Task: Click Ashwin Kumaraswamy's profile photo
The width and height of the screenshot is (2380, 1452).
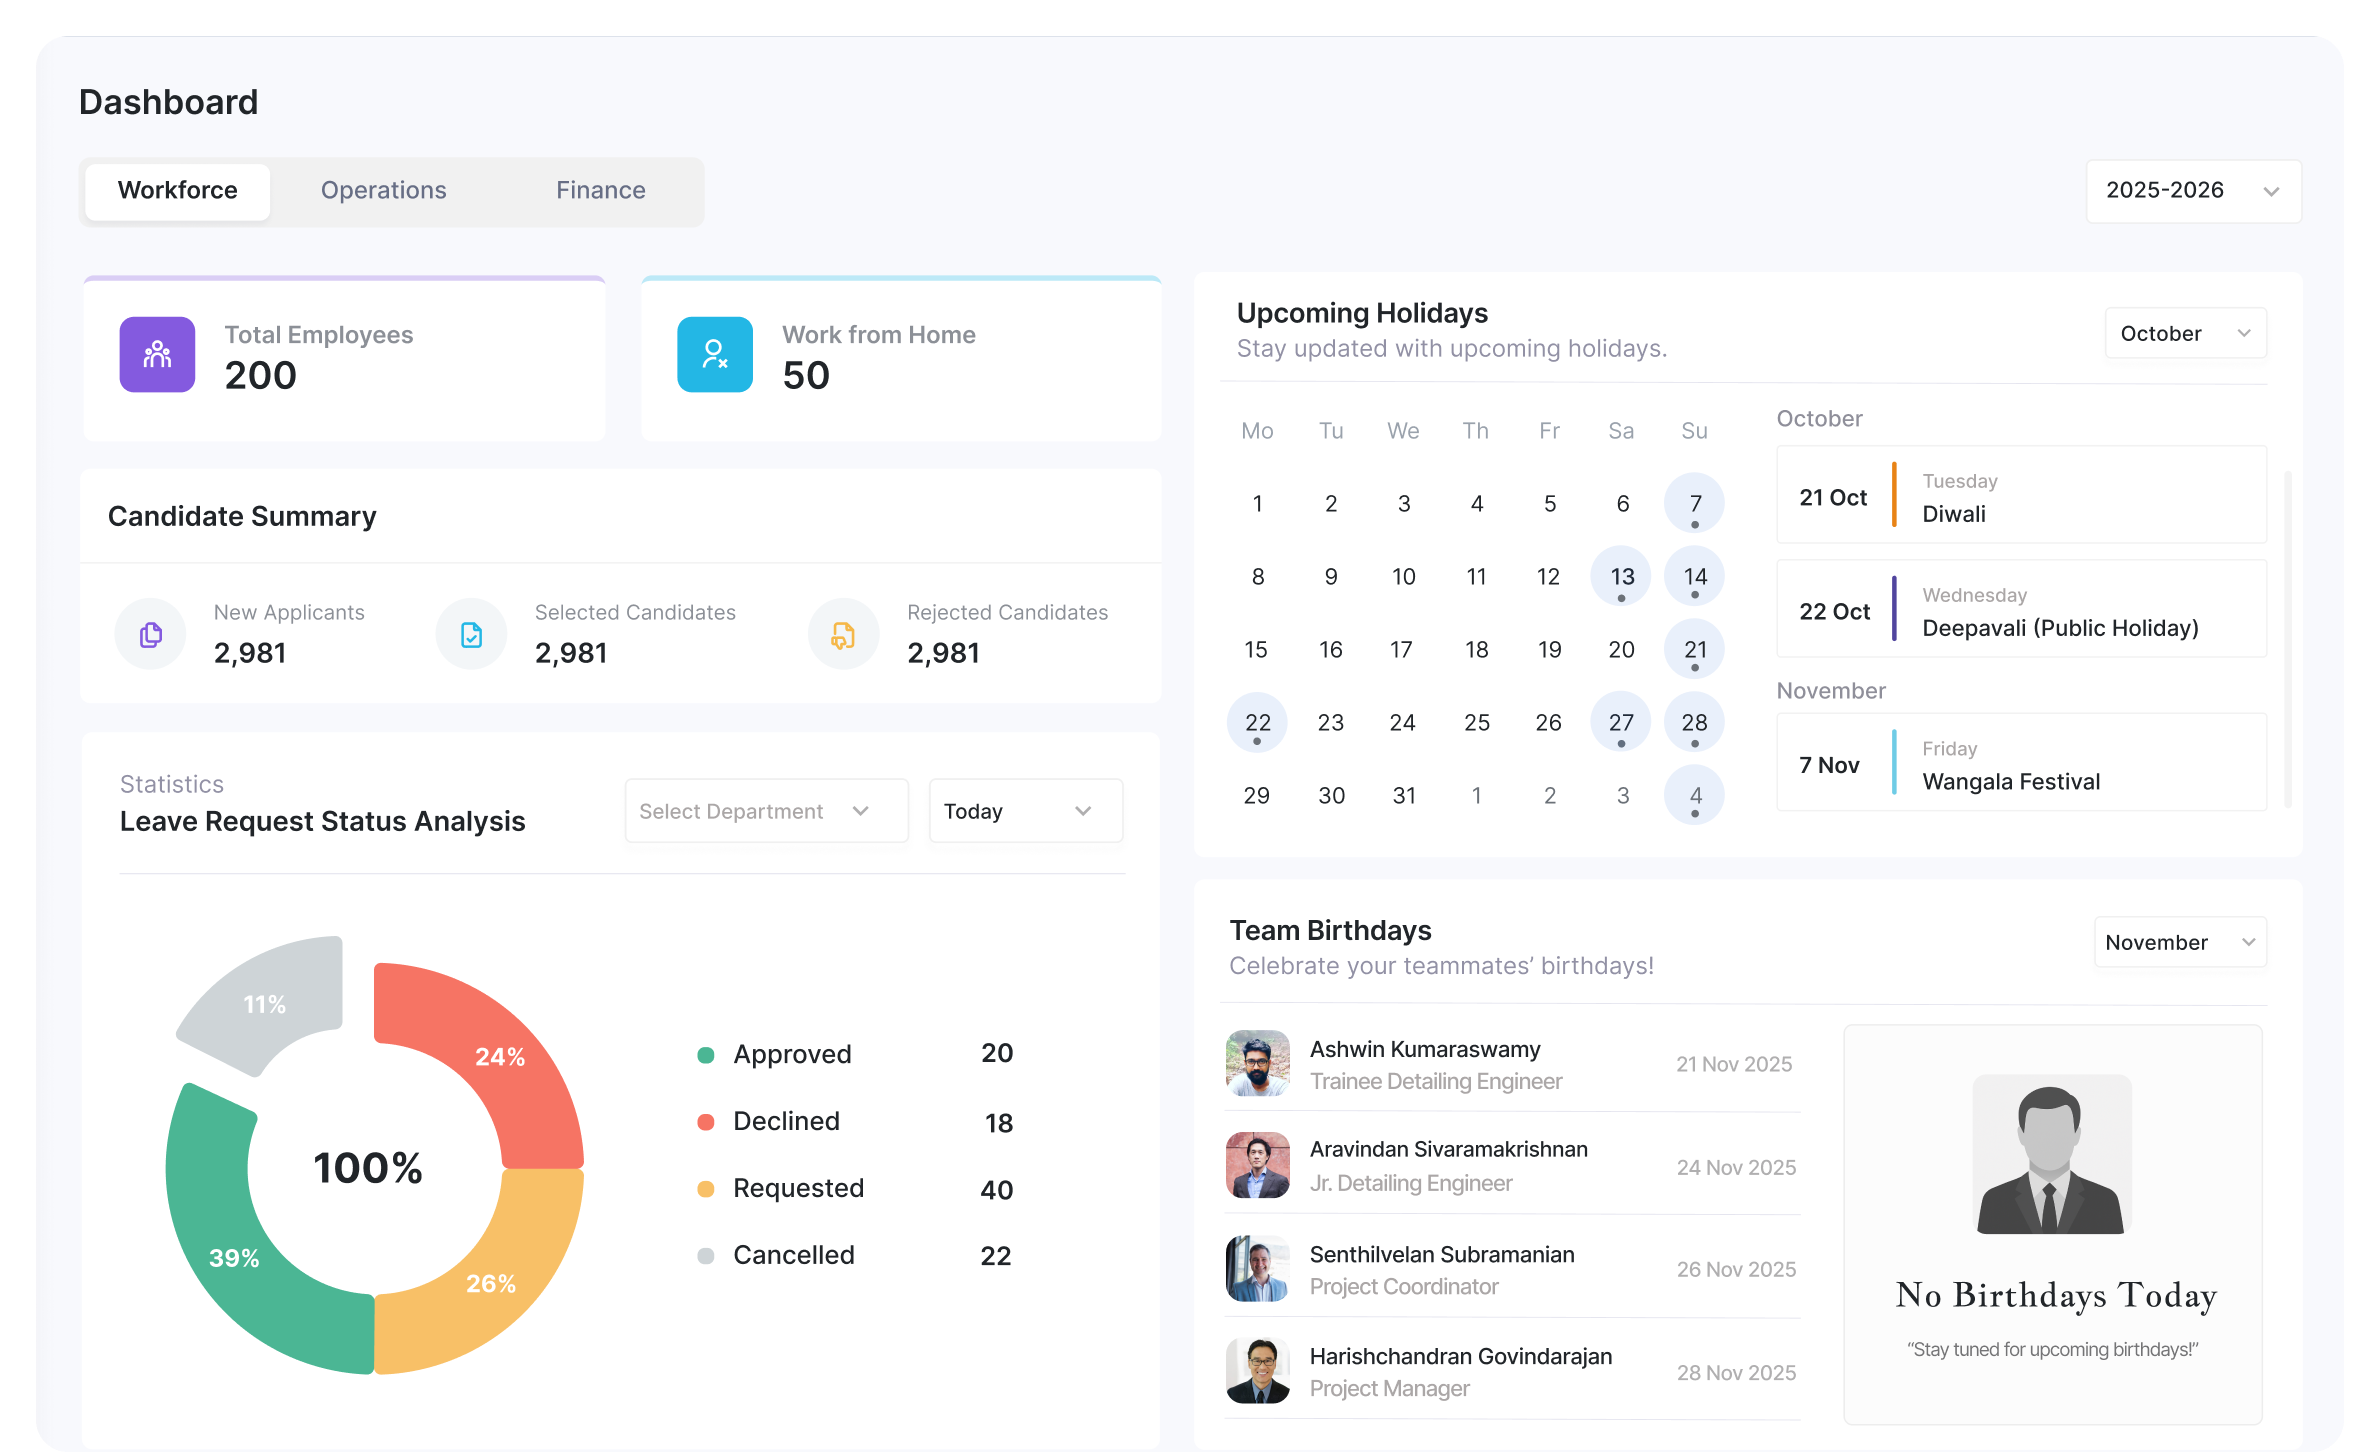Action: coord(1257,1063)
